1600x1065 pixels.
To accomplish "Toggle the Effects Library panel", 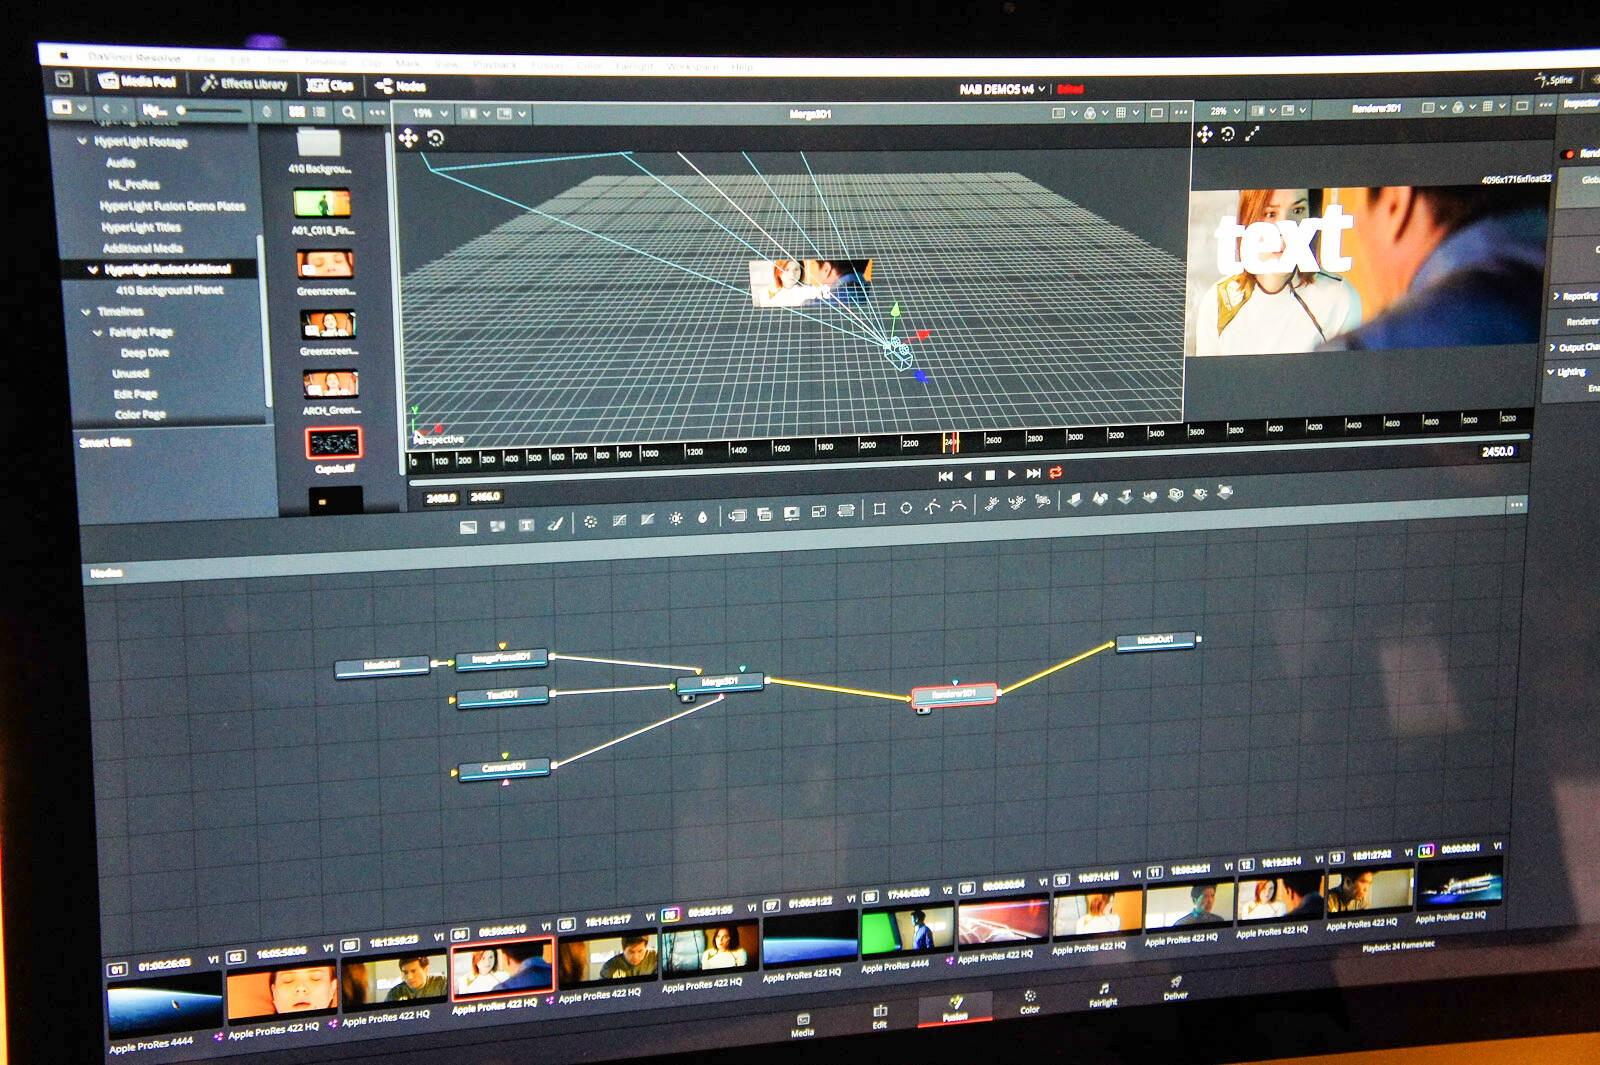I will pos(244,84).
